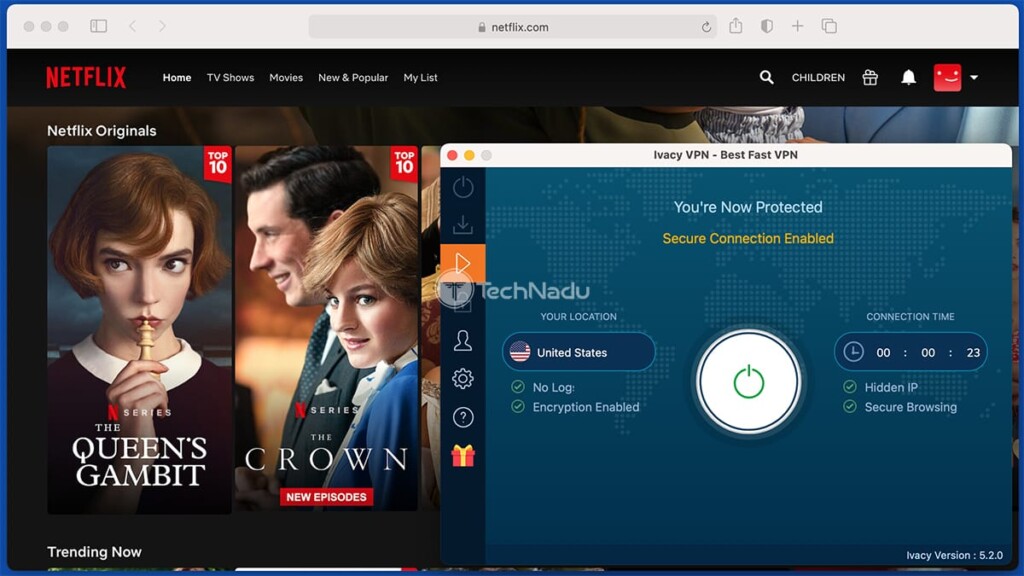Go back in Safari
The height and width of the screenshot is (576, 1024).
133,26
